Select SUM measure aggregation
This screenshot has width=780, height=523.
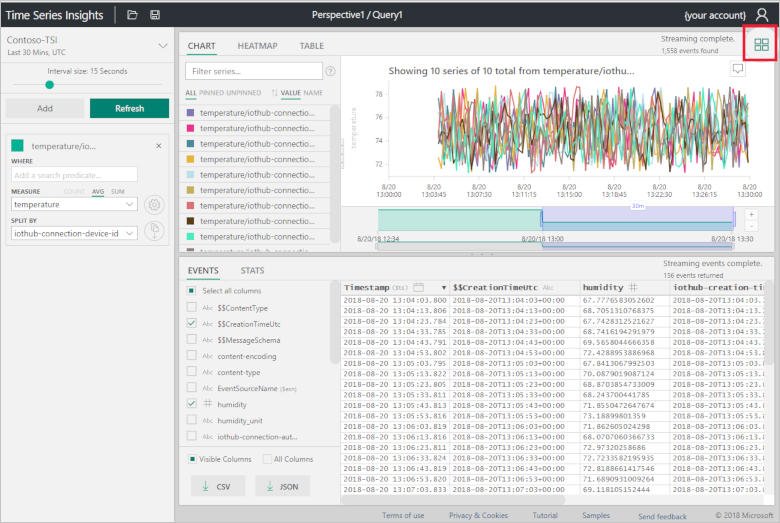tap(118, 192)
